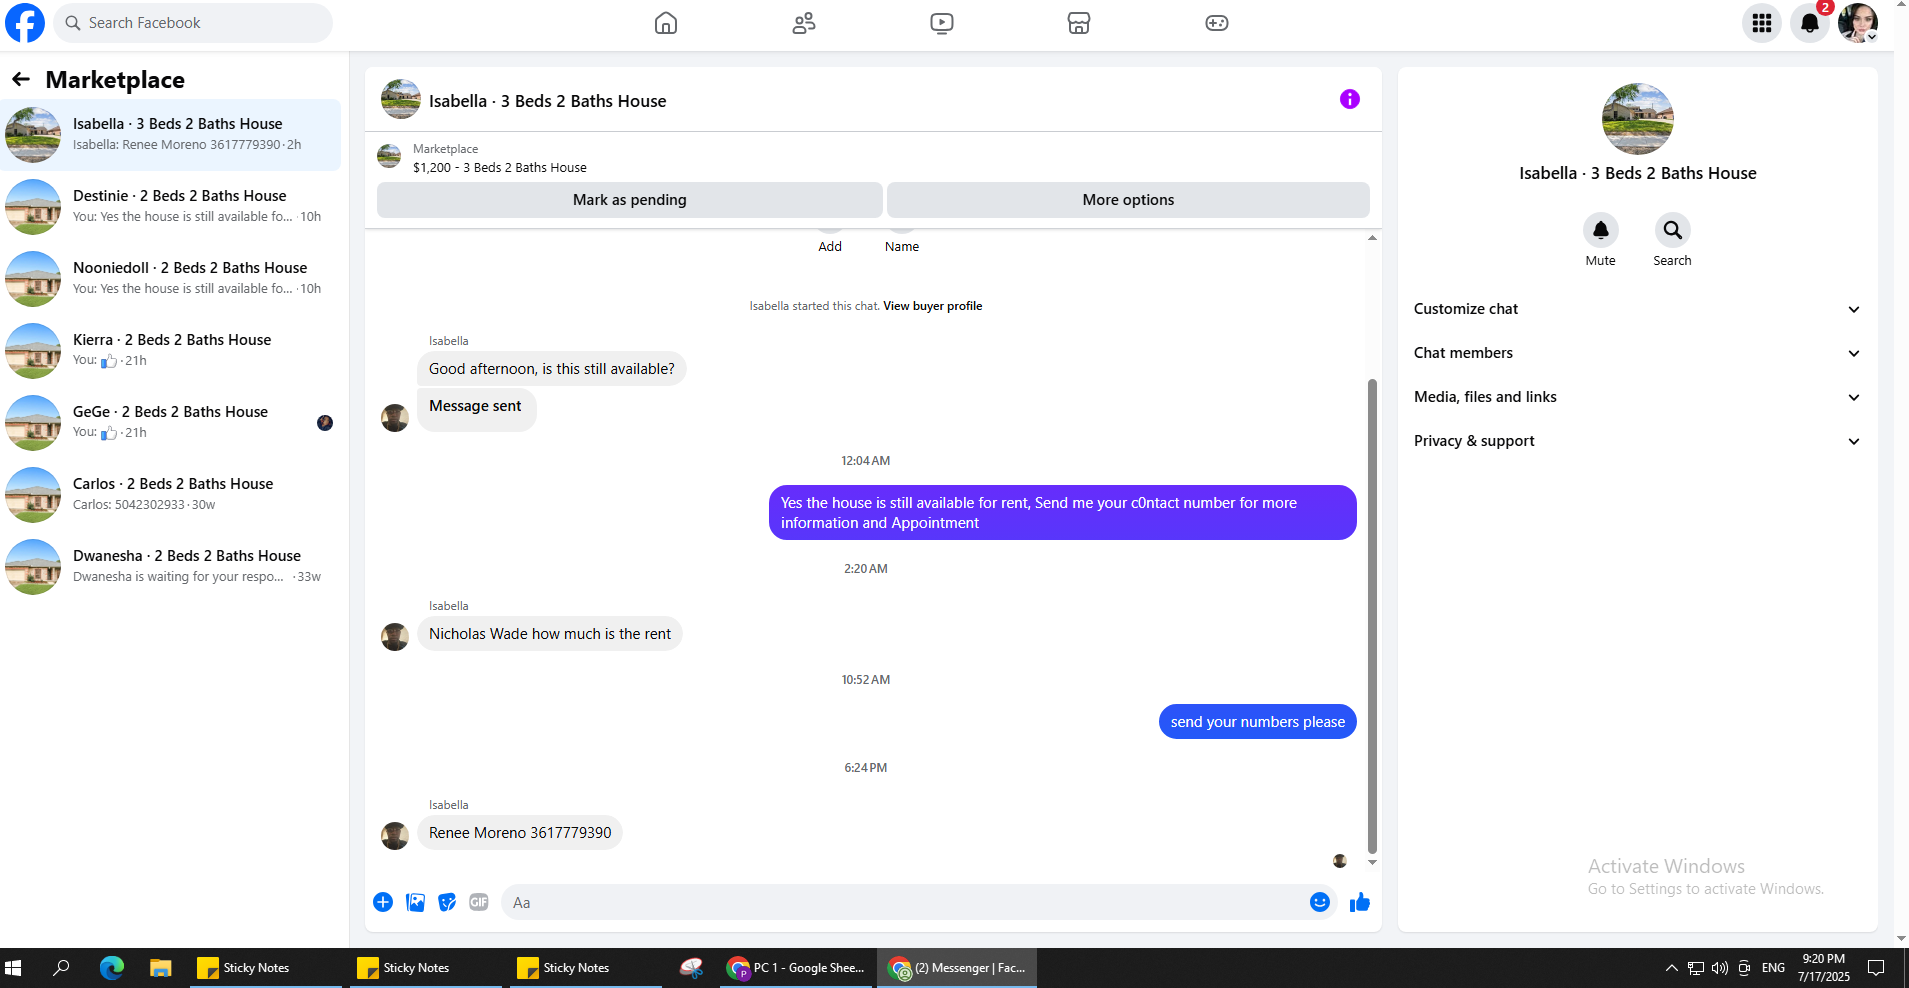Click in the Search Facebook field
The width and height of the screenshot is (1909, 988).
click(x=193, y=23)
